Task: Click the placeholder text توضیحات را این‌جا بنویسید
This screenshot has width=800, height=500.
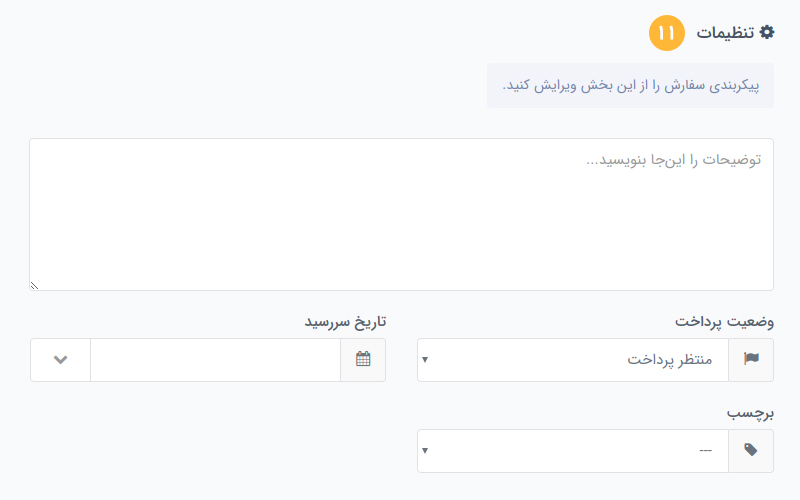Action: 673,160
